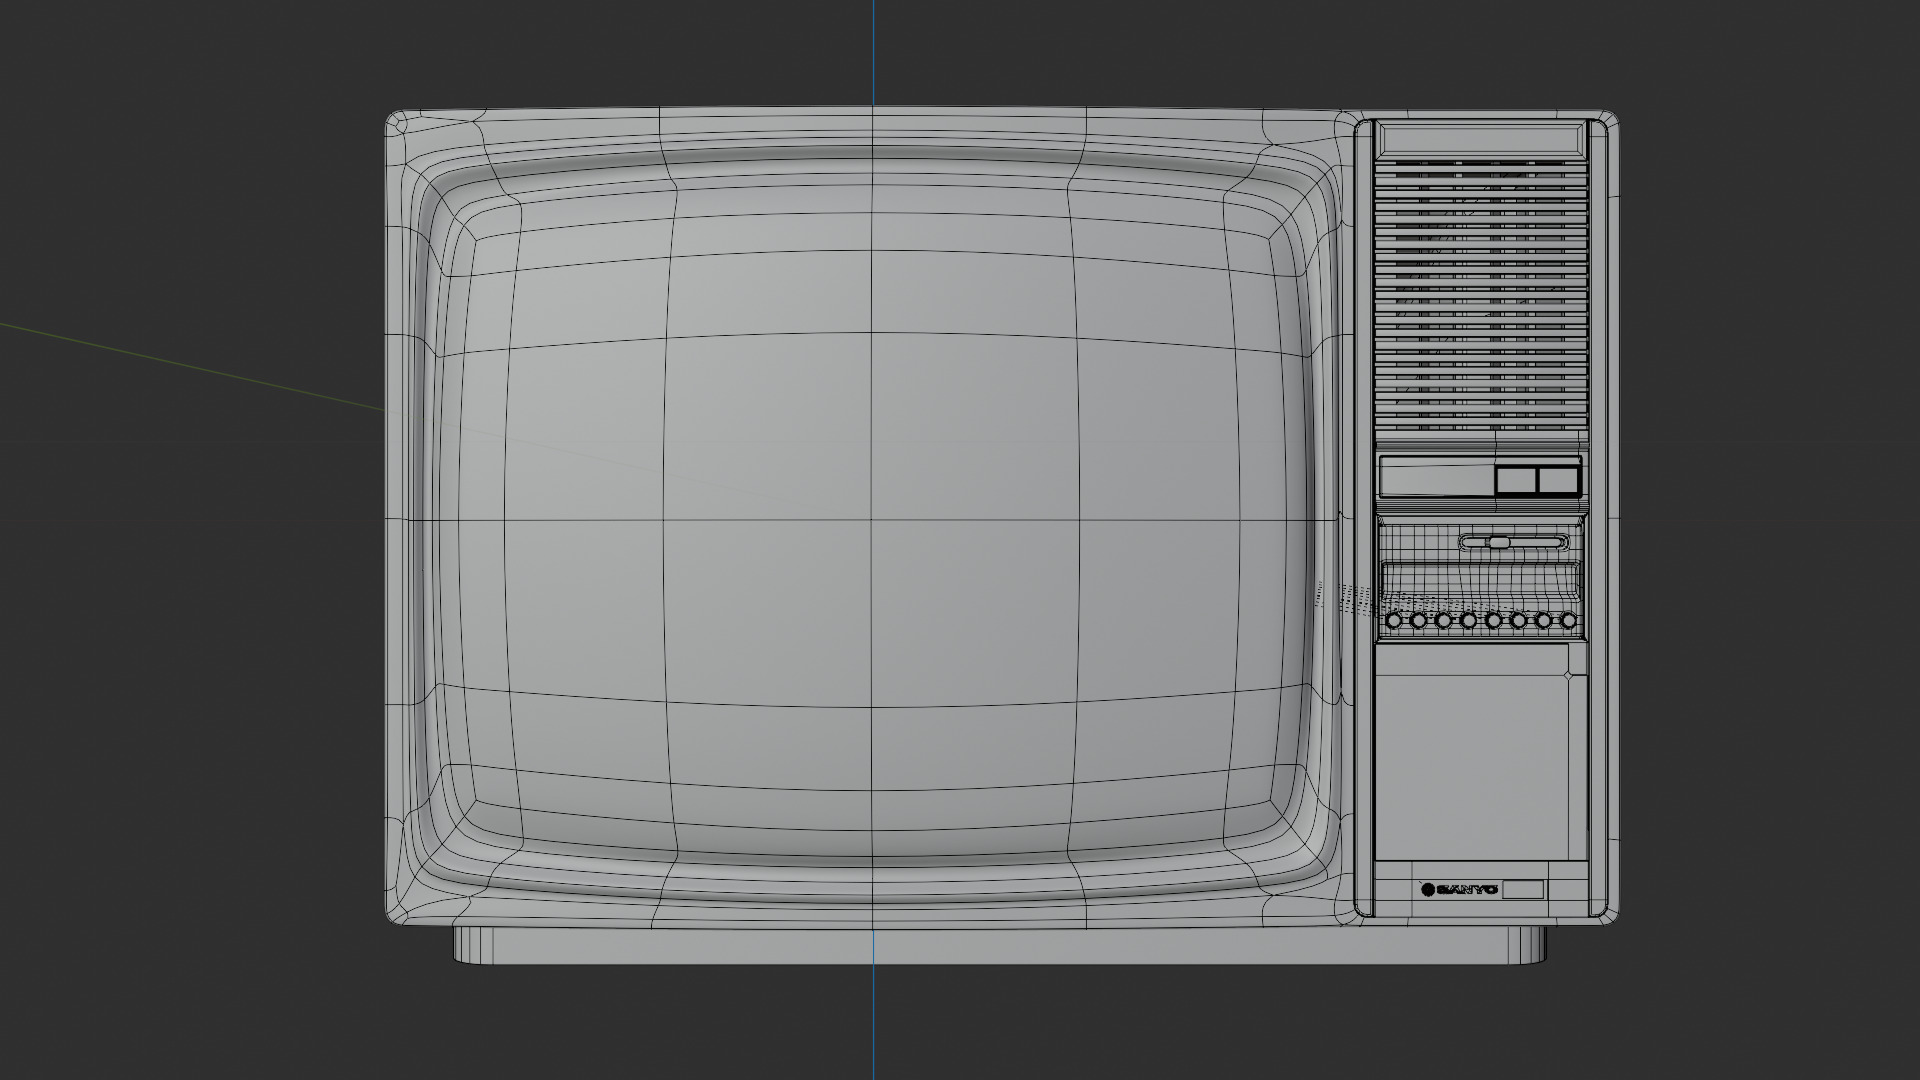The width and height of the screenshot is (1920, 1080).
Task: Click the small rectangle beside the SANYO logo
Action: click(x=1523, y=889)
